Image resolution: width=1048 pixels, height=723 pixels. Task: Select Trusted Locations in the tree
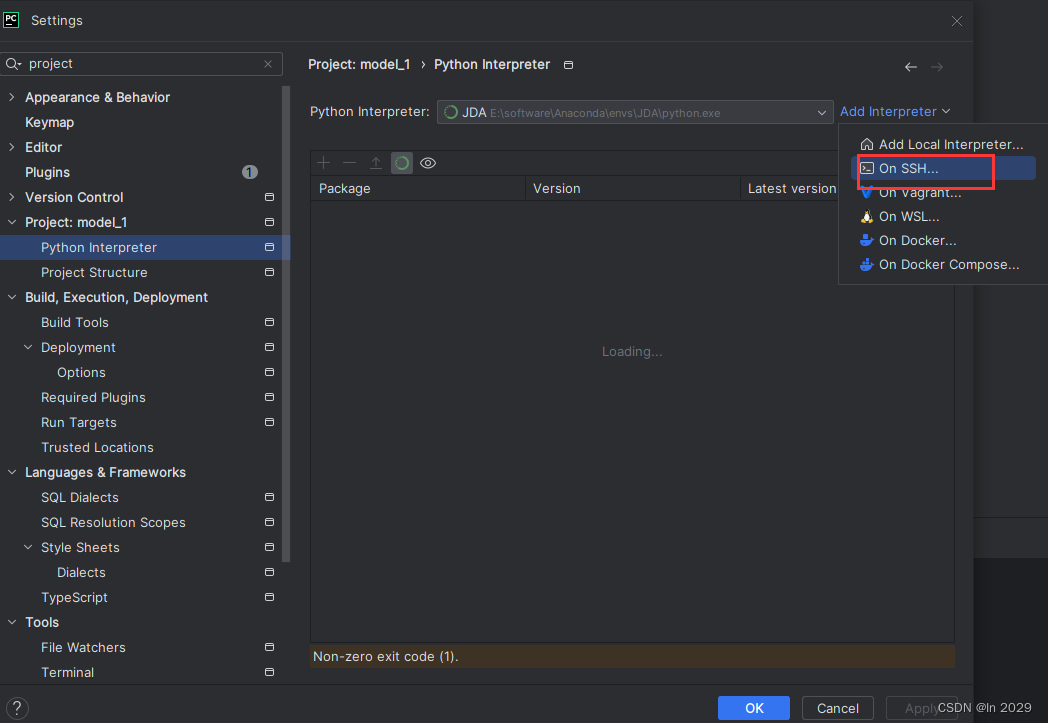tap(97, 447)
